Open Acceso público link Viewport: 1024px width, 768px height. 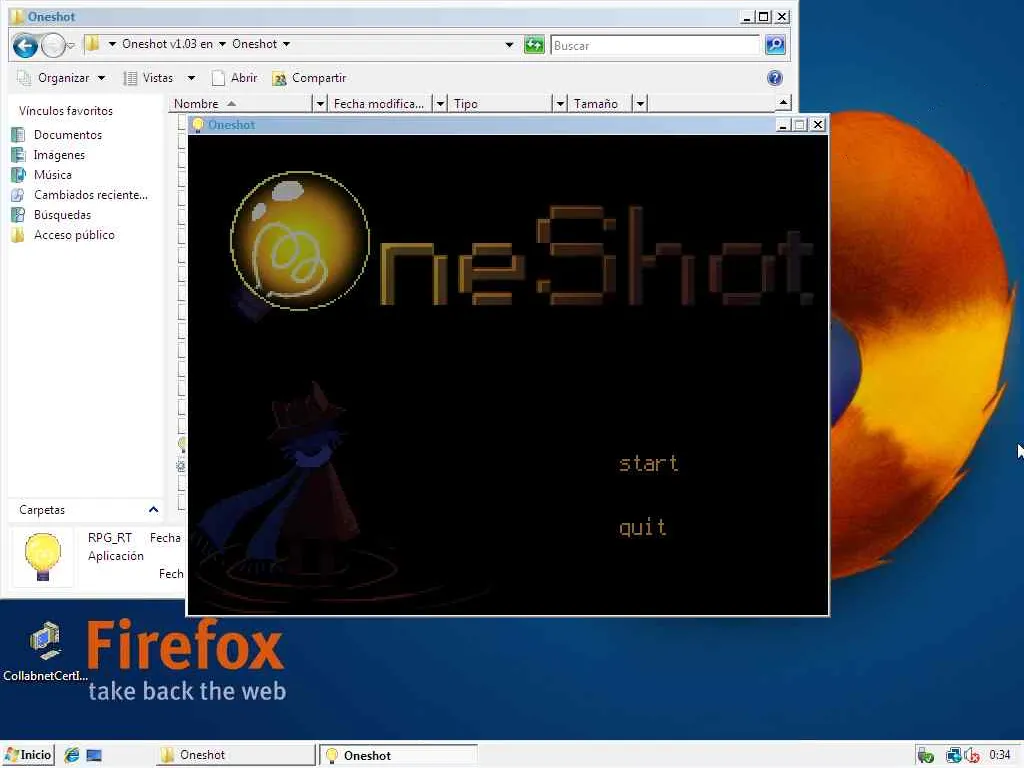(74, 234)
